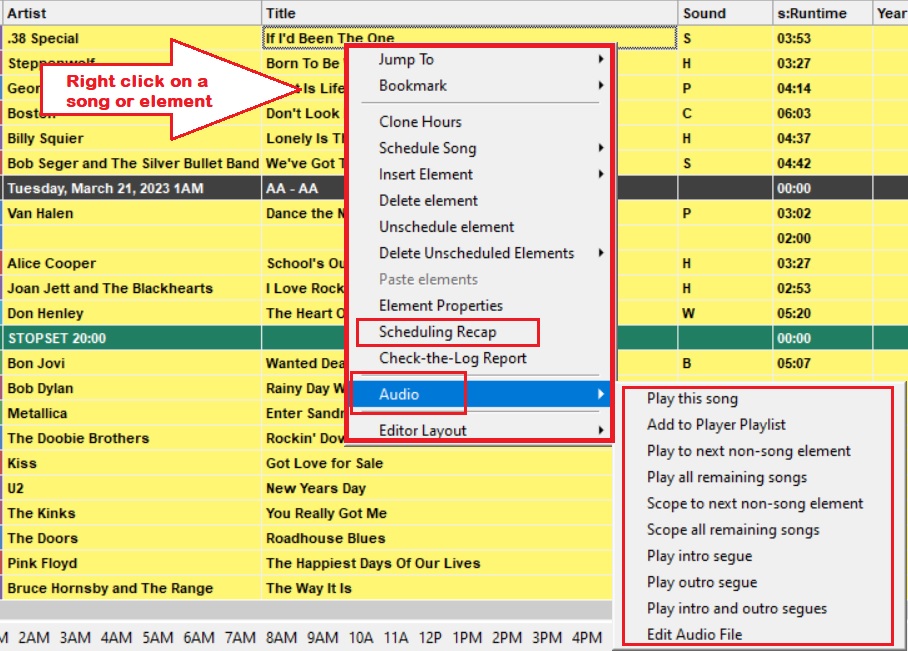Choose Play this song
The image size is (908, 651).
[692, 399]
